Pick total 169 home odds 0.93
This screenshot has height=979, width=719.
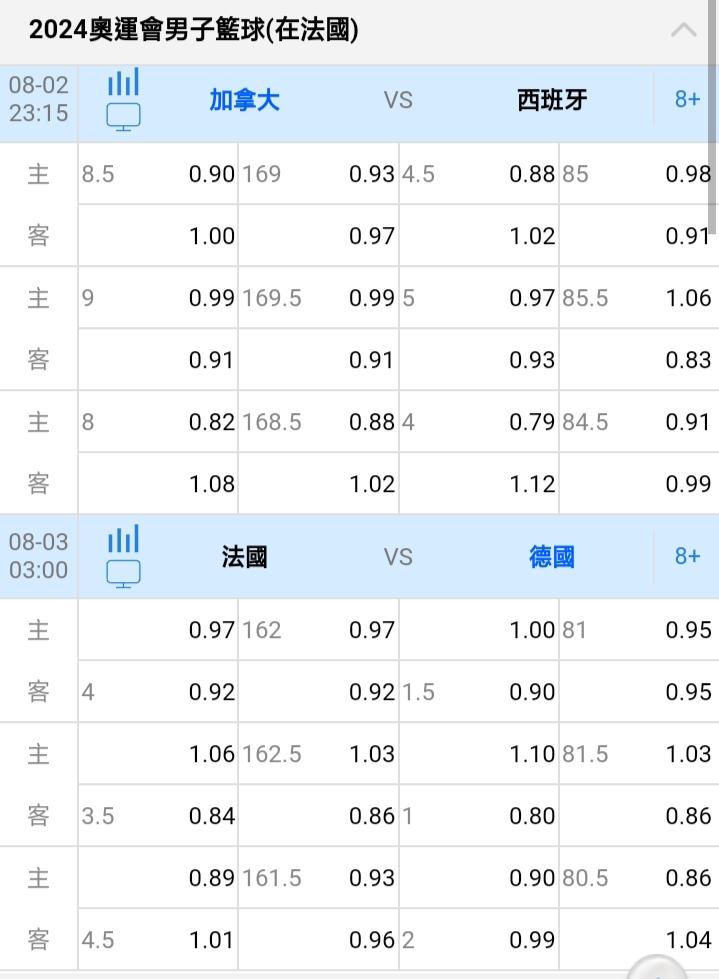[x=318, y=174]
